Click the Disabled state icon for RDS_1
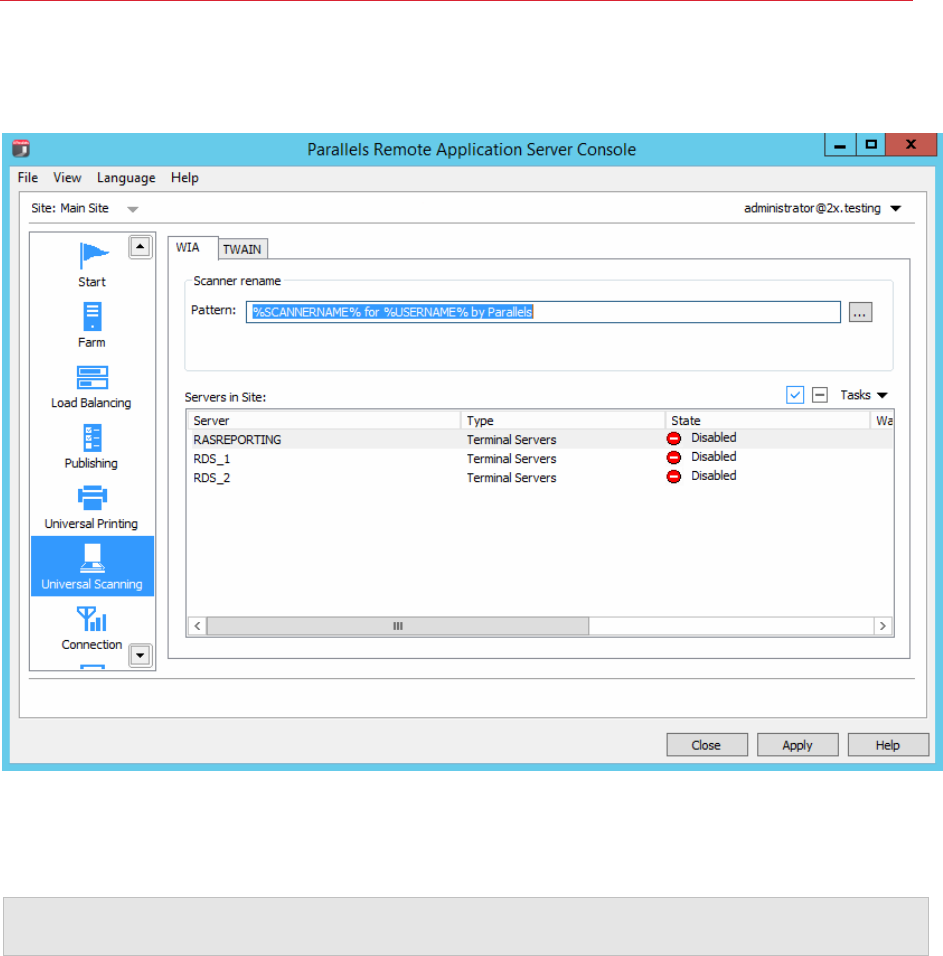 [674, 457]
